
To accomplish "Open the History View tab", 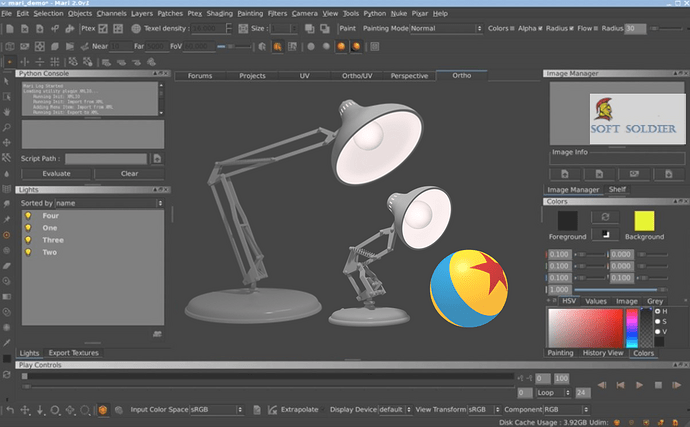I will coord(603,353).
